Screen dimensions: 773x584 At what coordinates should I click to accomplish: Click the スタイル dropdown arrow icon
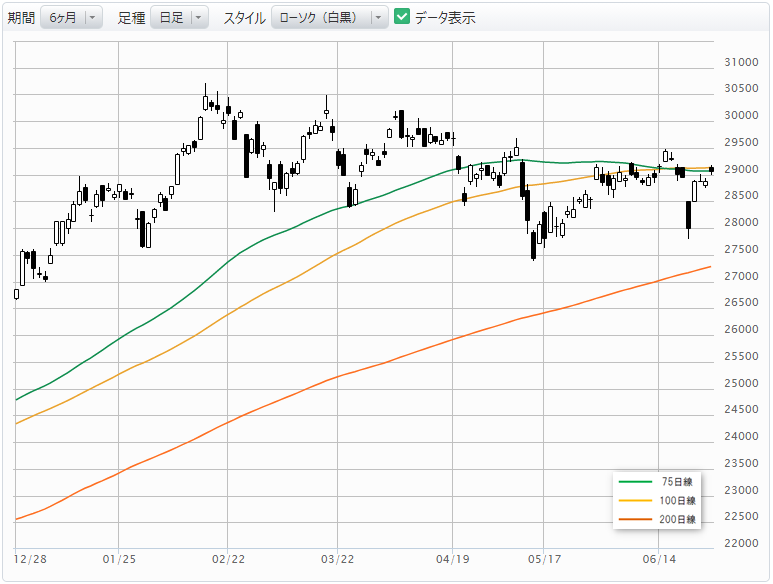(x=378, y=18)
